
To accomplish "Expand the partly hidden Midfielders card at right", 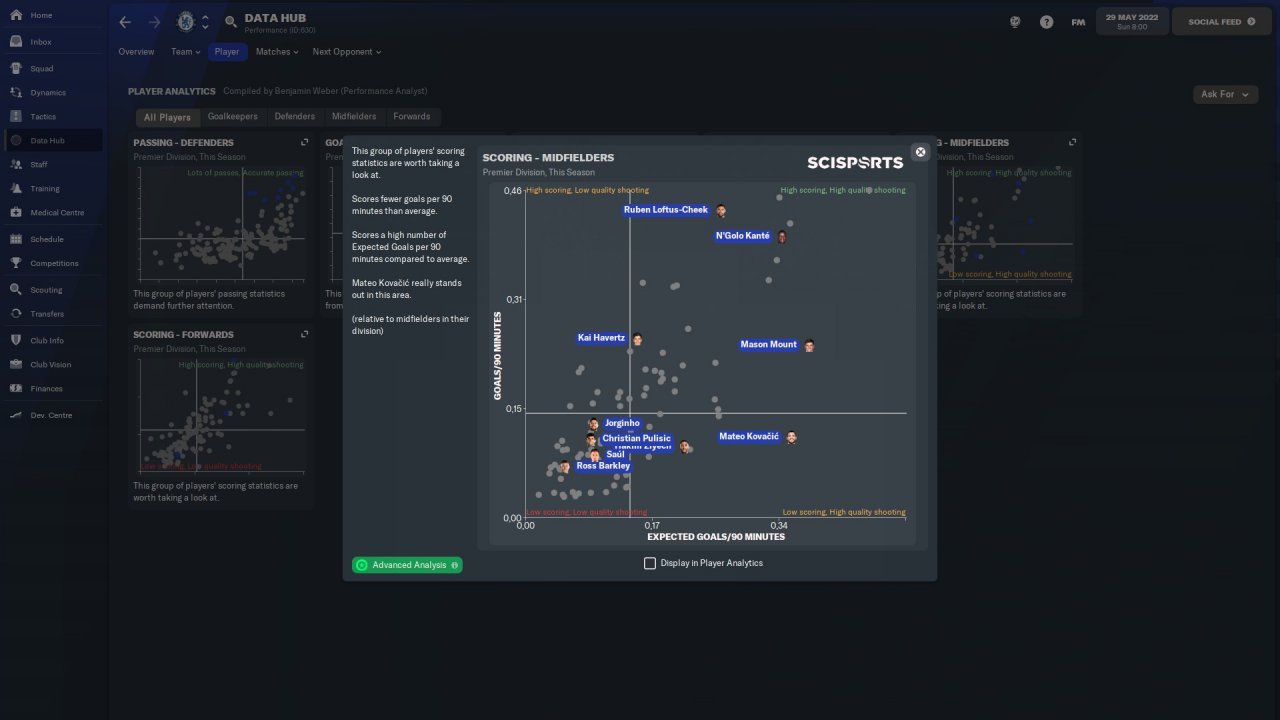I will coord(1073,143).
